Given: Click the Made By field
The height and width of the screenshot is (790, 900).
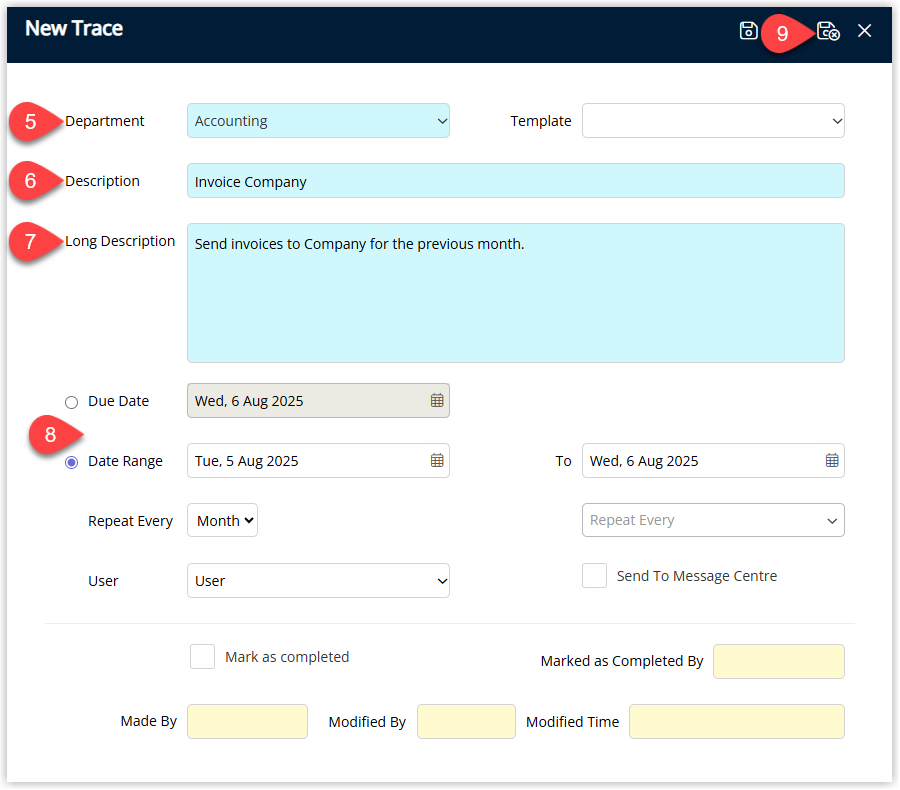Looking at the screenshot, I should 247,722.
